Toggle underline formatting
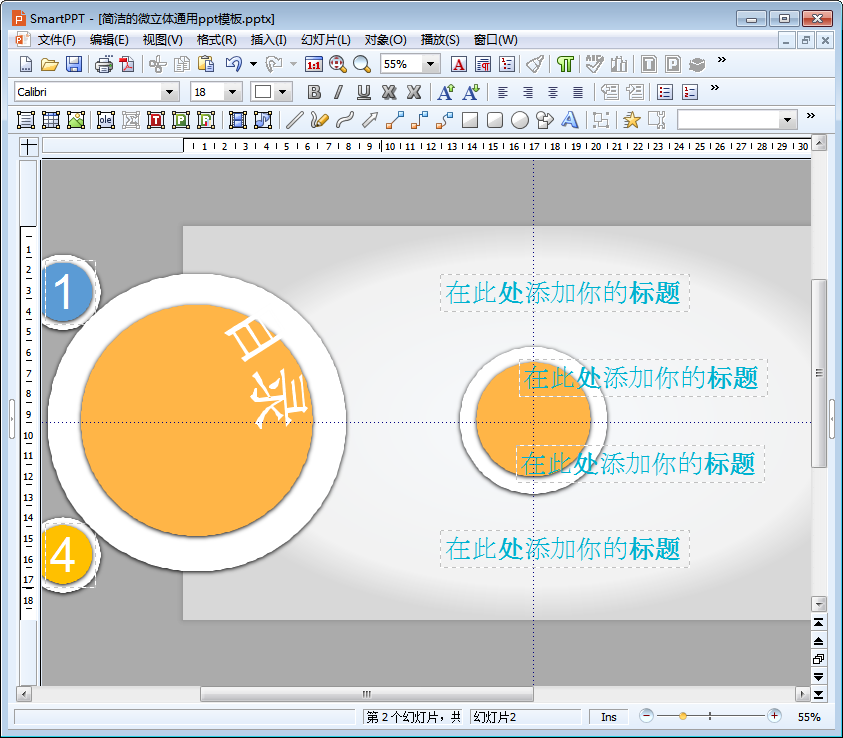The image size is (843, 738). tap(364, 92)
